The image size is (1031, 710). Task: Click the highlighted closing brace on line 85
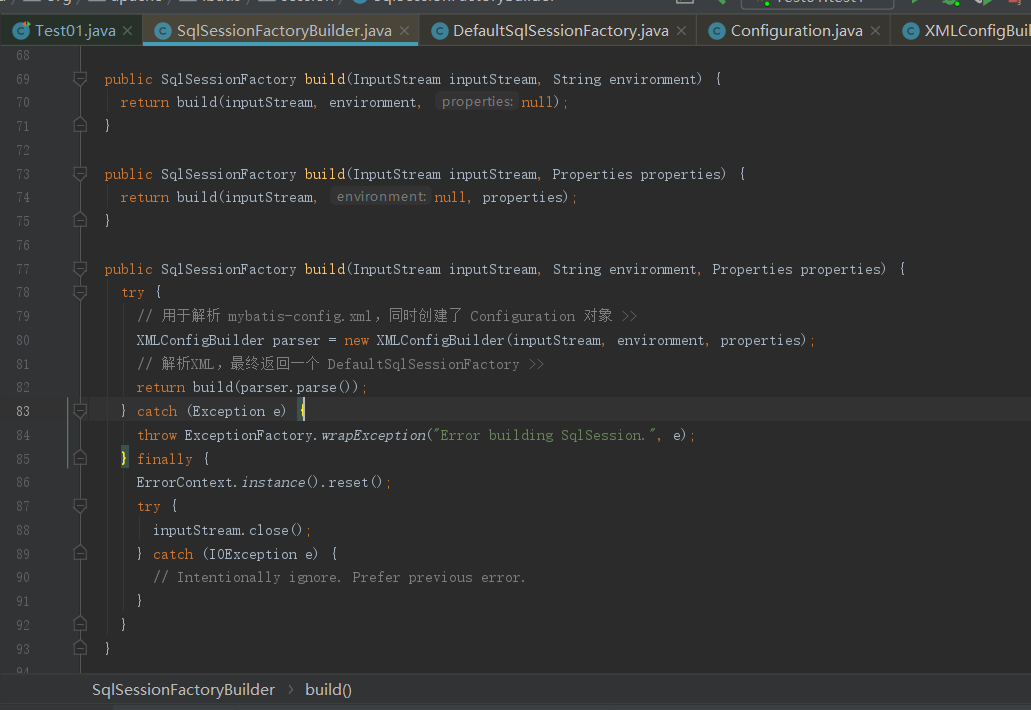(x=124, y=458)
